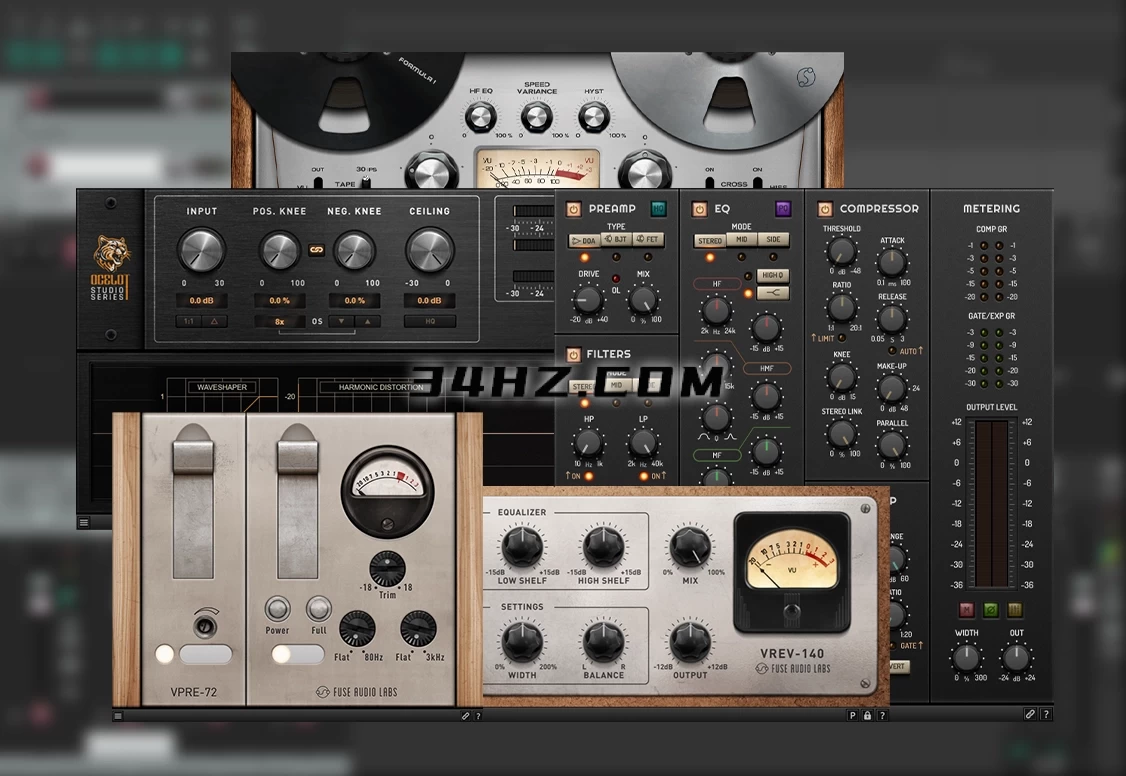The width and height of the screenshot is (1126, 776).
Task: Click the down arrow next to OS
Action: pyautogui.click(x=341, y=322)
